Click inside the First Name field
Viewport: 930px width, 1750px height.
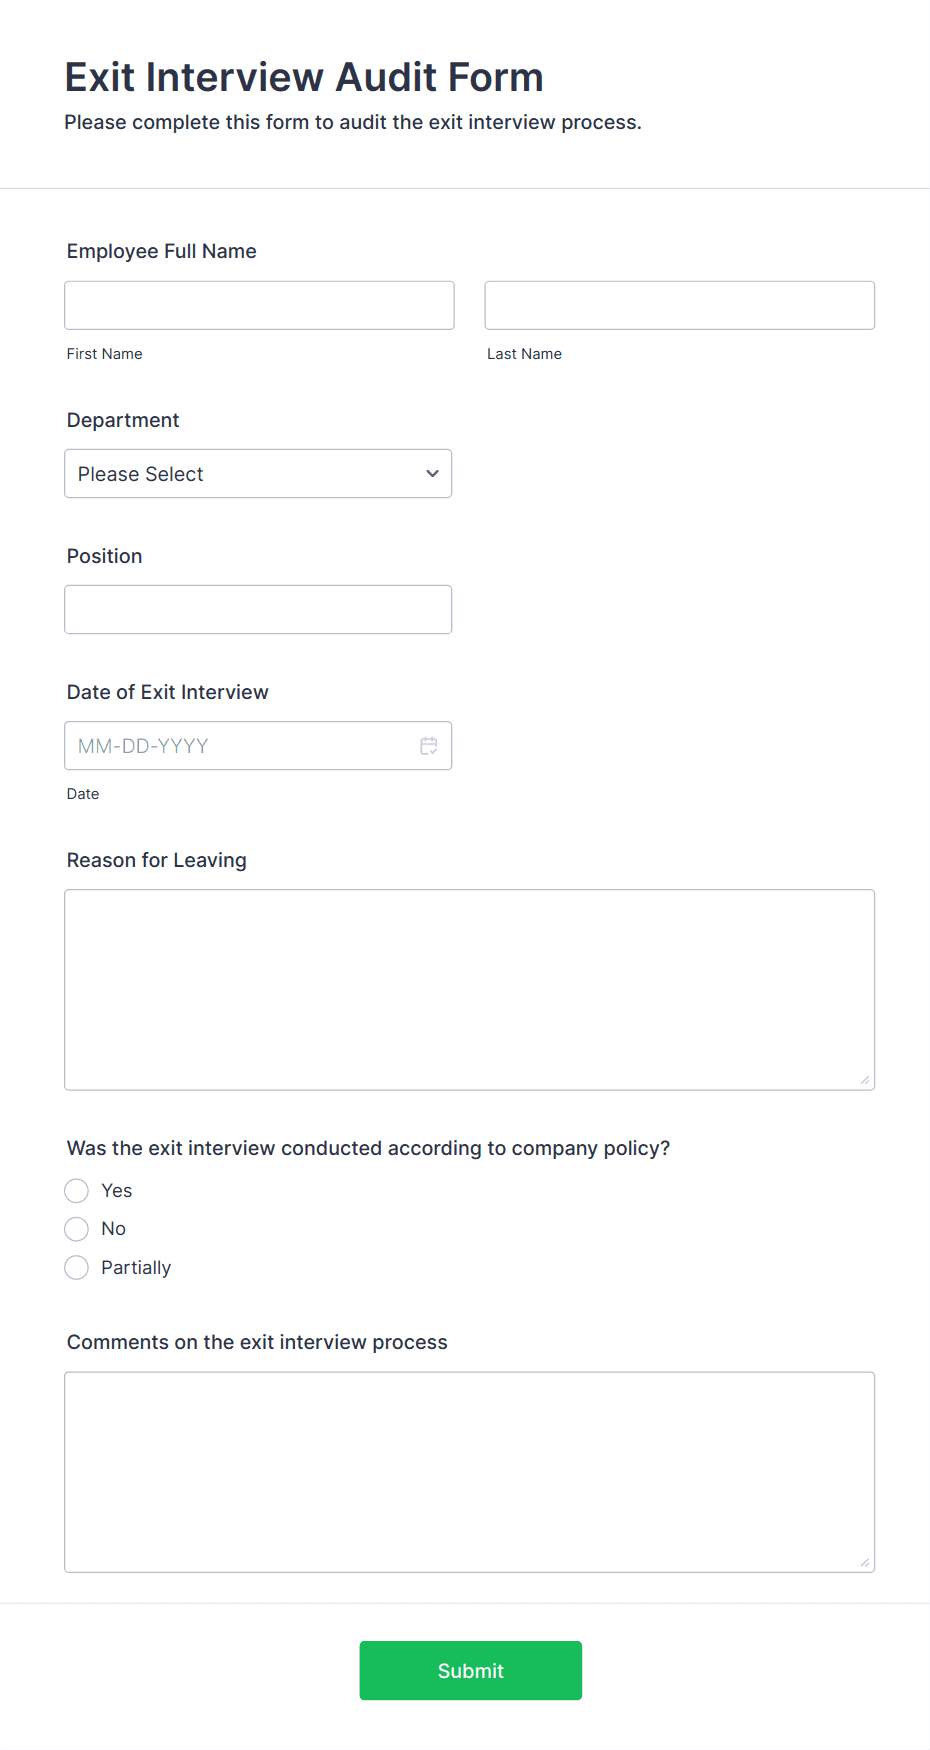point(258,305)
